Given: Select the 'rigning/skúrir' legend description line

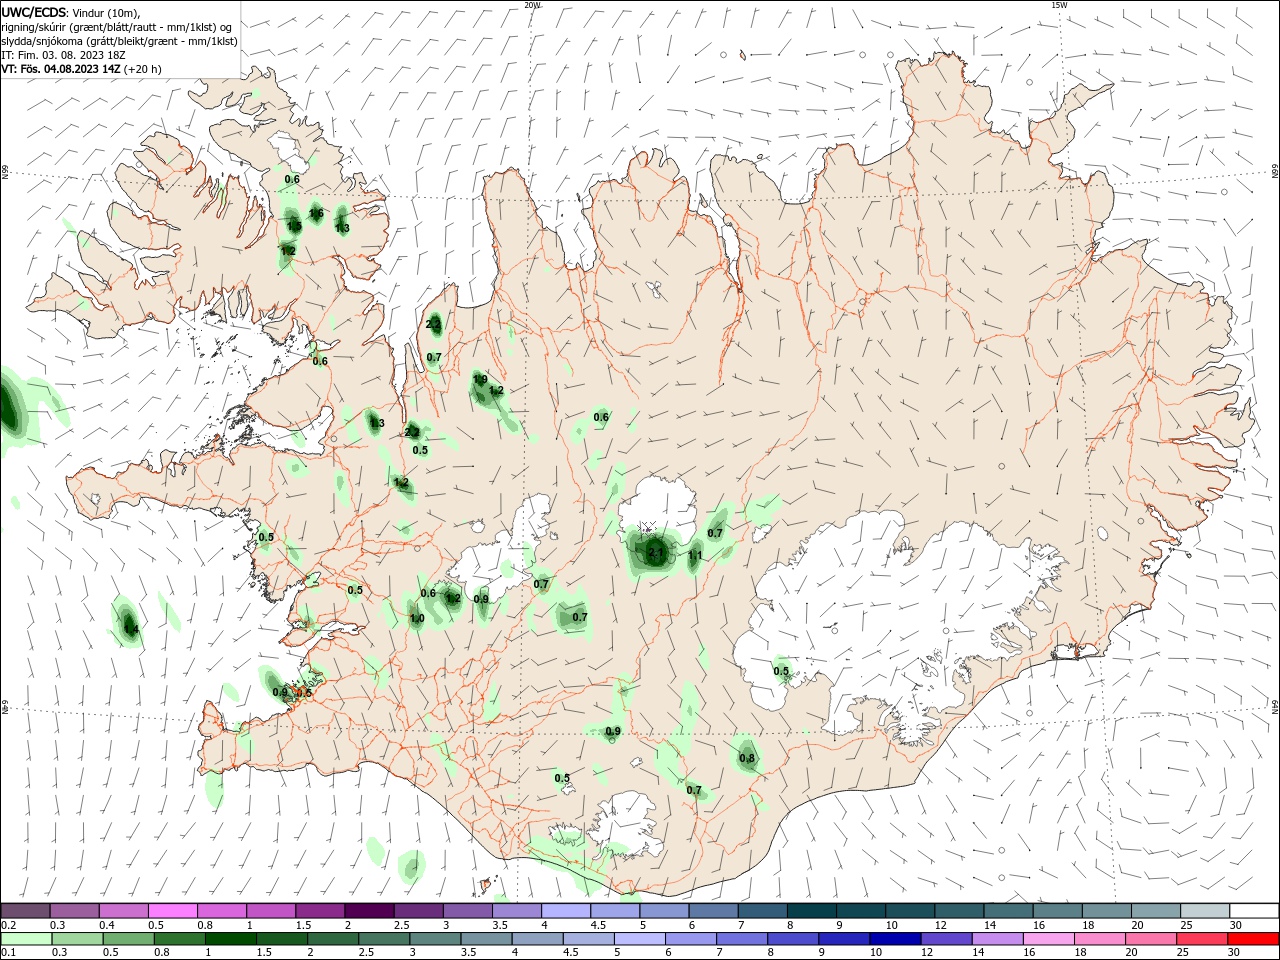Looking at the screenshot, I should click(x=116, y=27).
